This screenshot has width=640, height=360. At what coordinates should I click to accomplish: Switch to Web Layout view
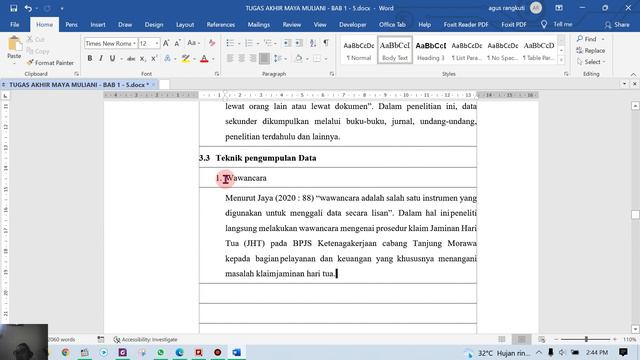[x=541, y=339]
